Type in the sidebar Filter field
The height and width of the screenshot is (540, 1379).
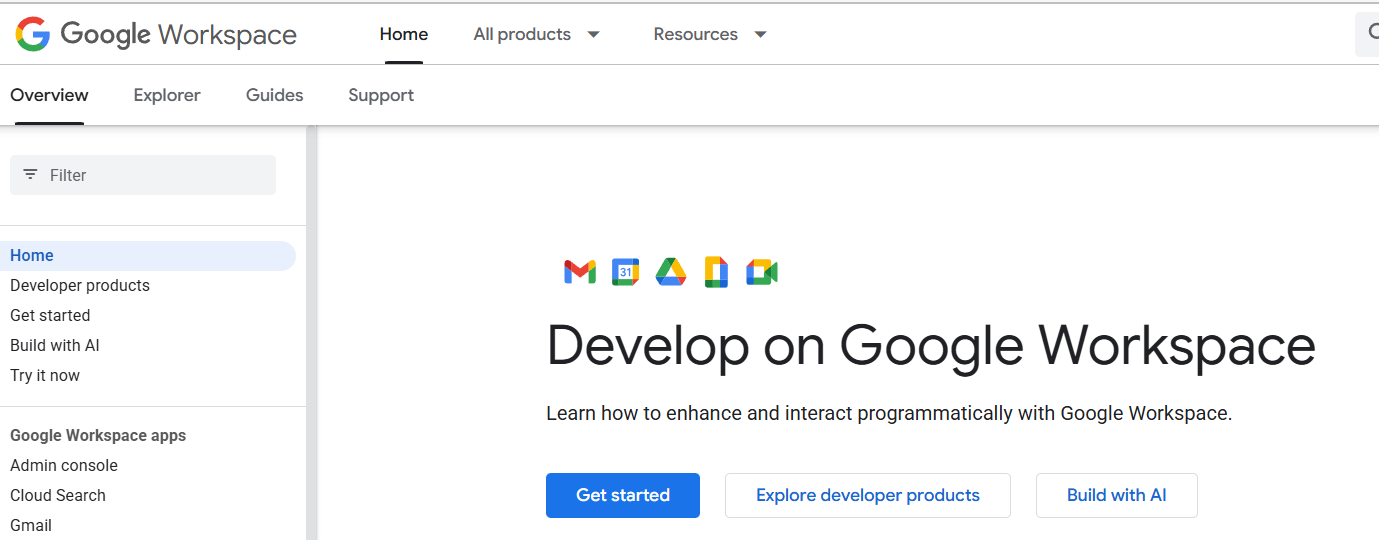pos(150,175)
